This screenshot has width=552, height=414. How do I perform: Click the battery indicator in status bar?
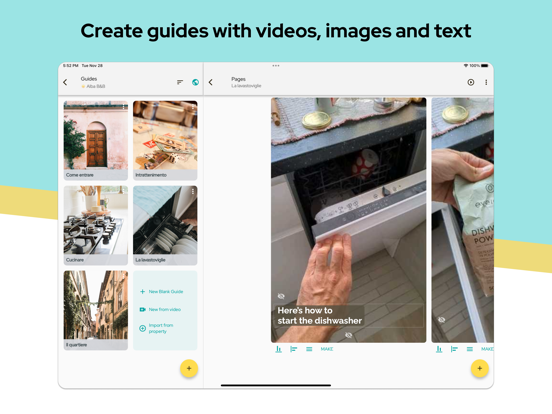pos(485,65)
